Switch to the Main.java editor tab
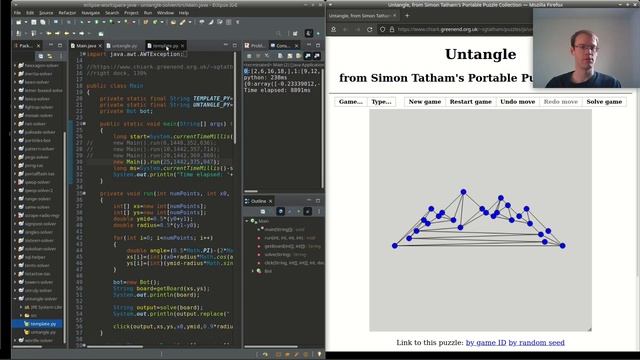The image size is (640, 360). tap(86, 46)
